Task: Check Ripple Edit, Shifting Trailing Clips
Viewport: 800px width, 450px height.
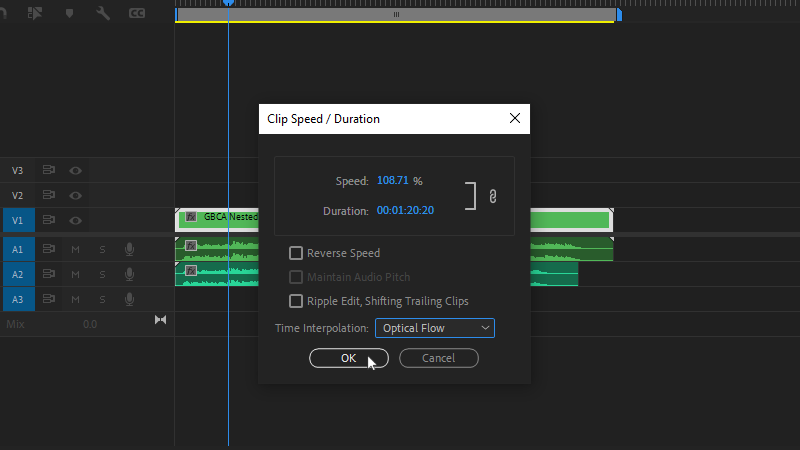Action: click(x=296, y=301)
